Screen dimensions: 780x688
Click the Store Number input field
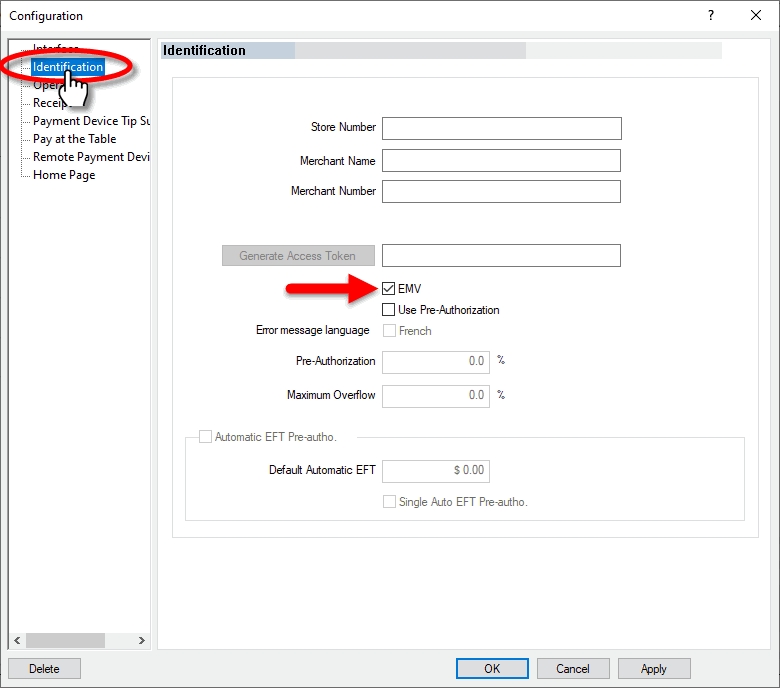501,128
